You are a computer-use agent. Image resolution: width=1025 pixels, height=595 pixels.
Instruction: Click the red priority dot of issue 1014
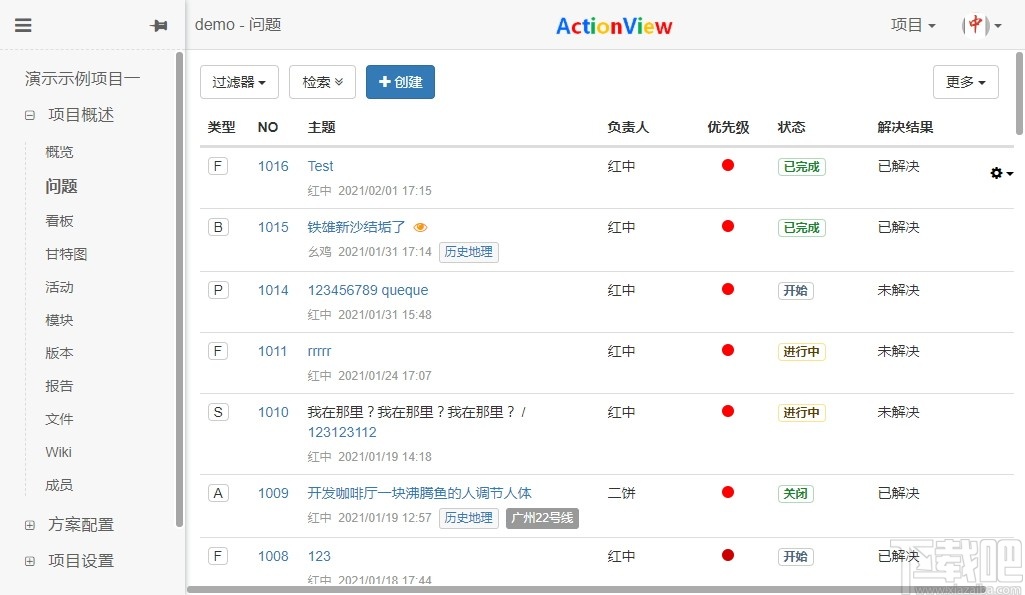728,290
